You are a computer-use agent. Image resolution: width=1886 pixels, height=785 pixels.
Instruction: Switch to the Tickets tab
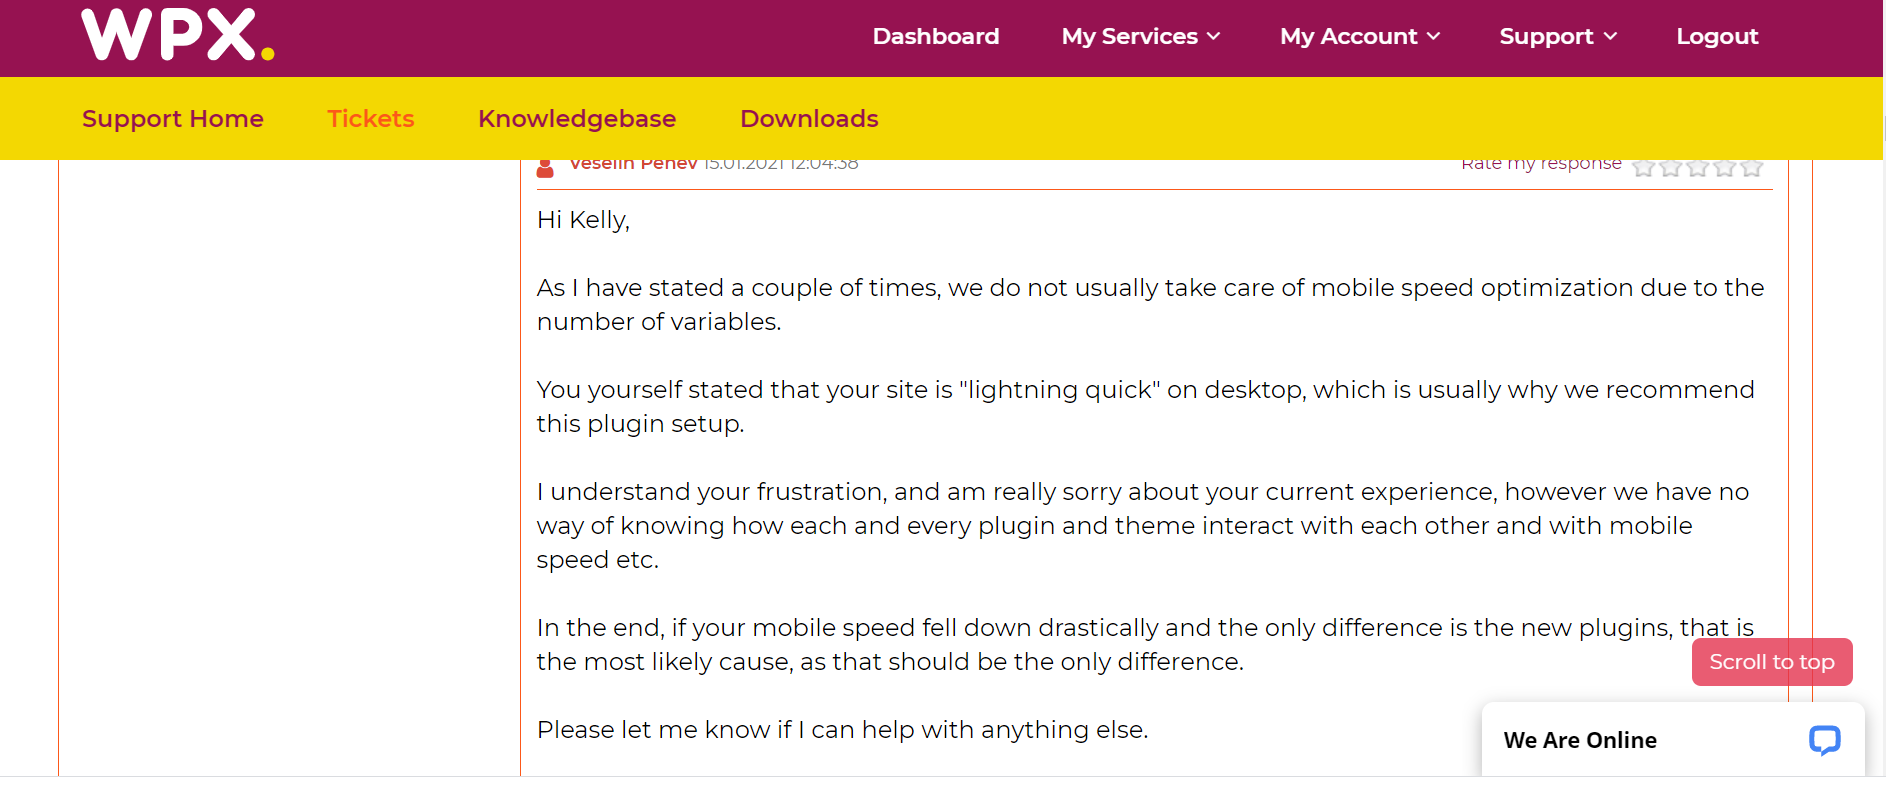pyautogui.click(x=371, y=118)
